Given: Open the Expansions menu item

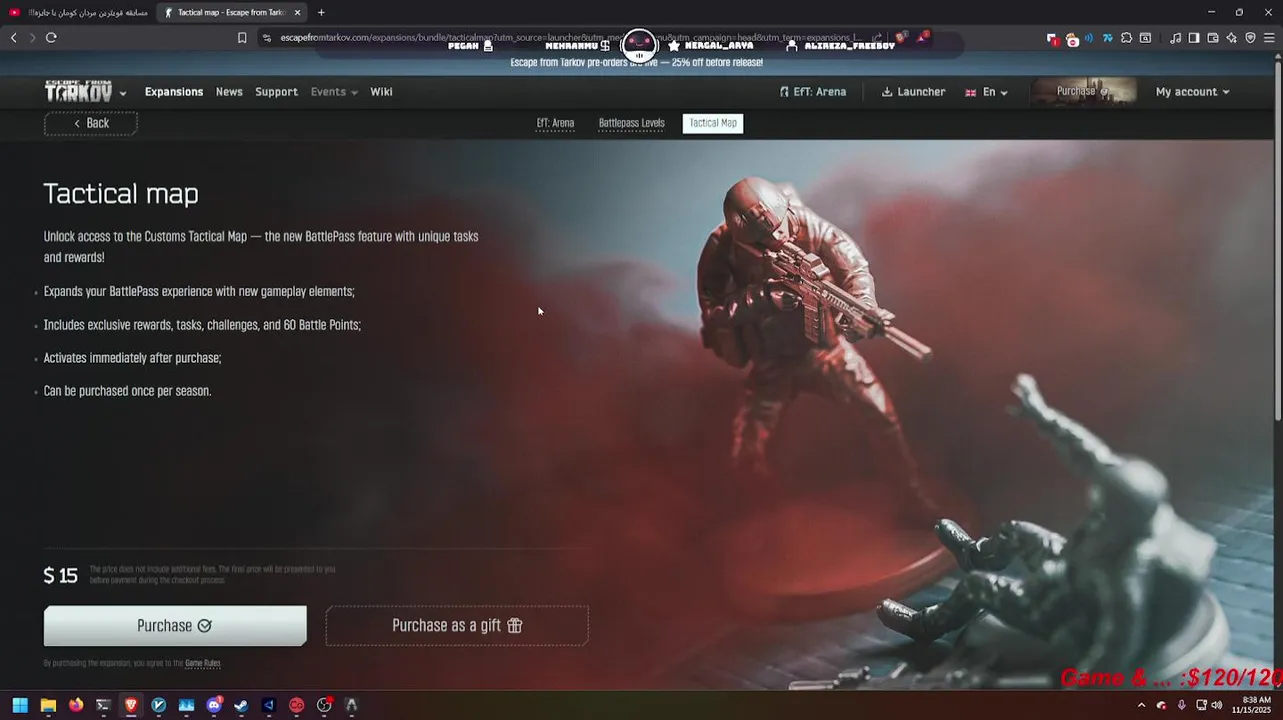Looking at the screenshot, I should 174,92.
